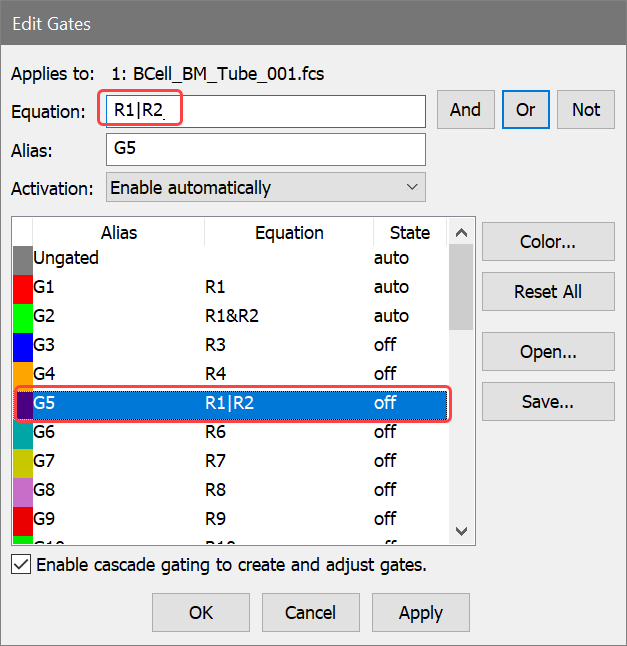Toggle cascade gating checkbox
Image resolution: width=627 pixels, height=646 pixels.
20,565
